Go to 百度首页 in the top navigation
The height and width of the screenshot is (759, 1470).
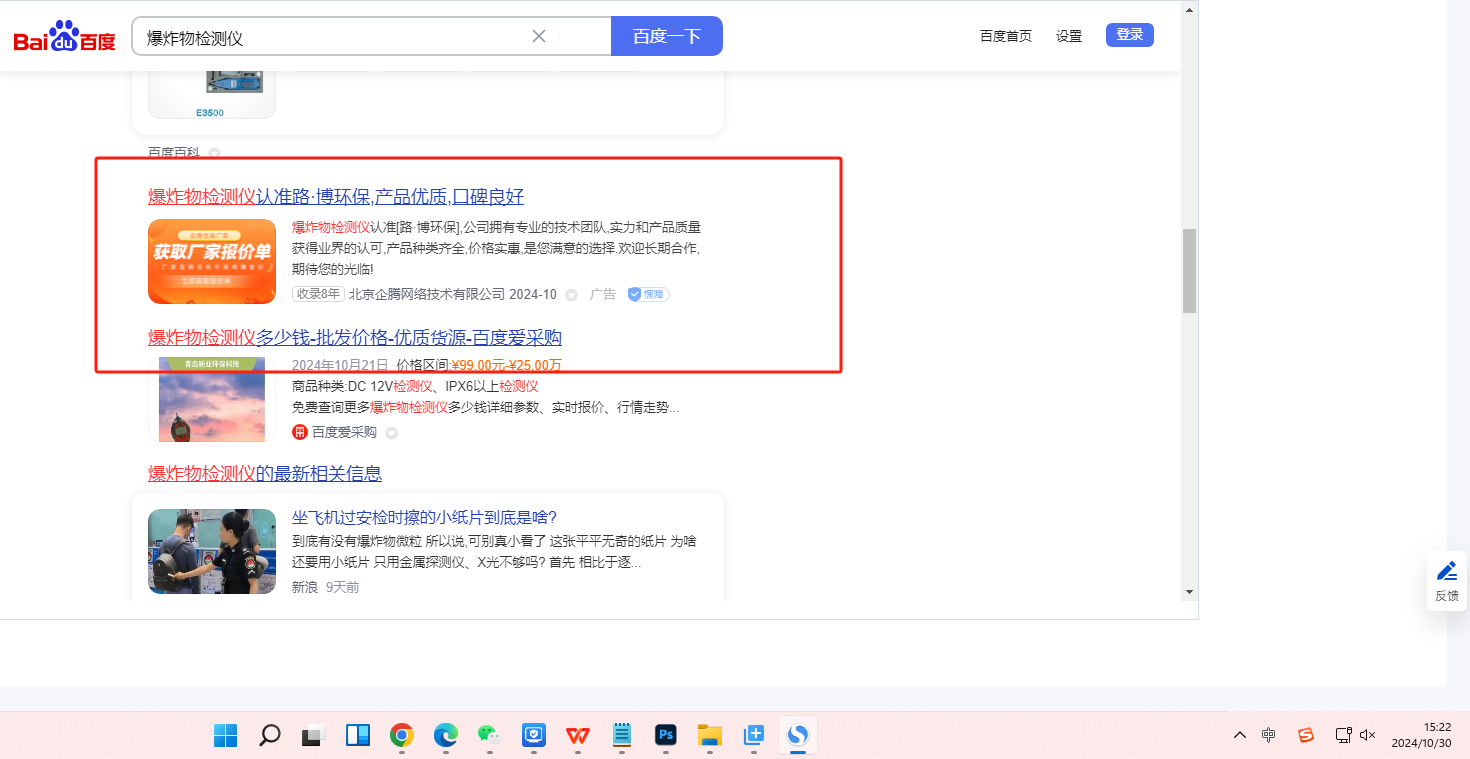[1005, 36]
